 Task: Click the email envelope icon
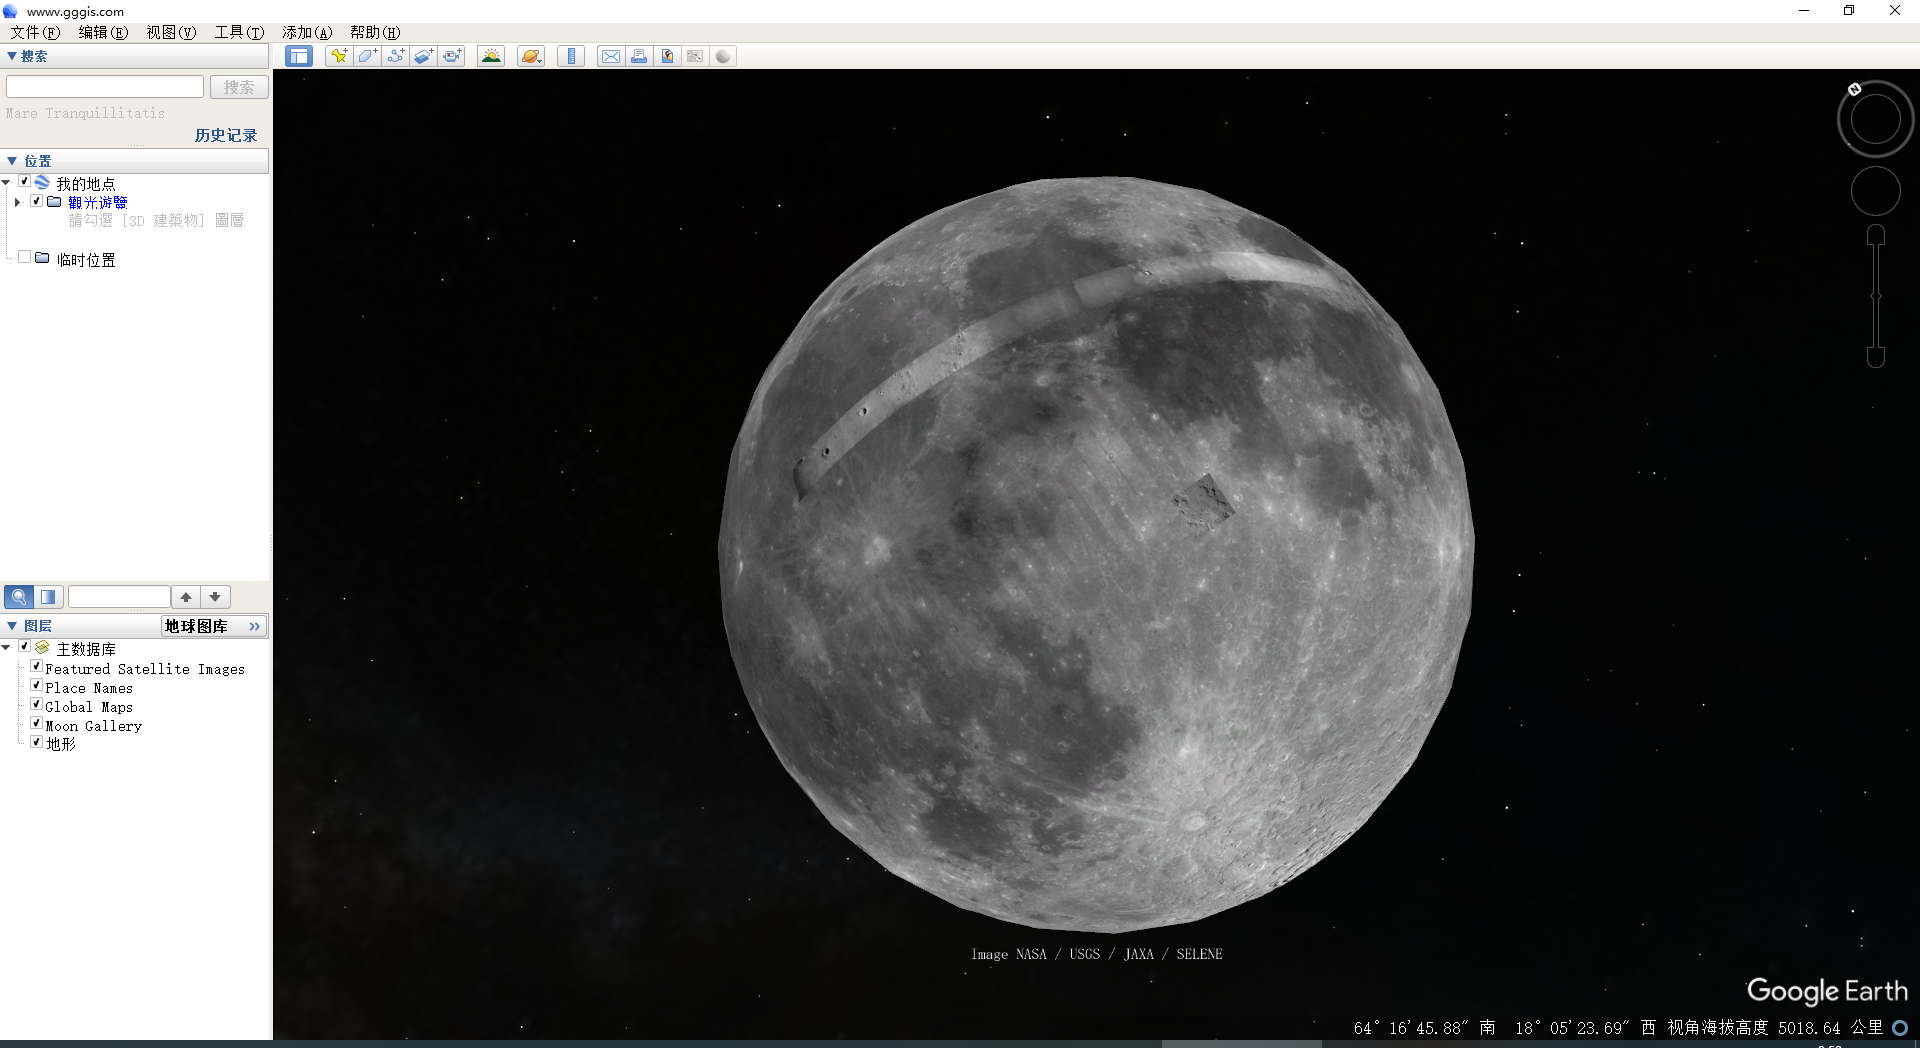[610, 56]
